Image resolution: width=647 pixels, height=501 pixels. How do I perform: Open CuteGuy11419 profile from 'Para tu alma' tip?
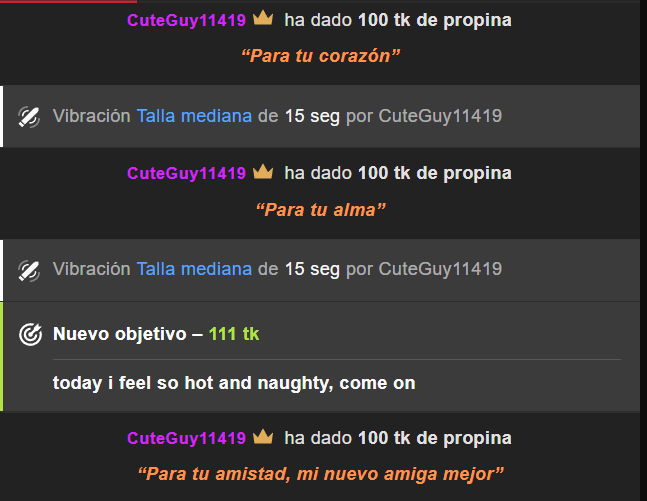coord(187,173)
